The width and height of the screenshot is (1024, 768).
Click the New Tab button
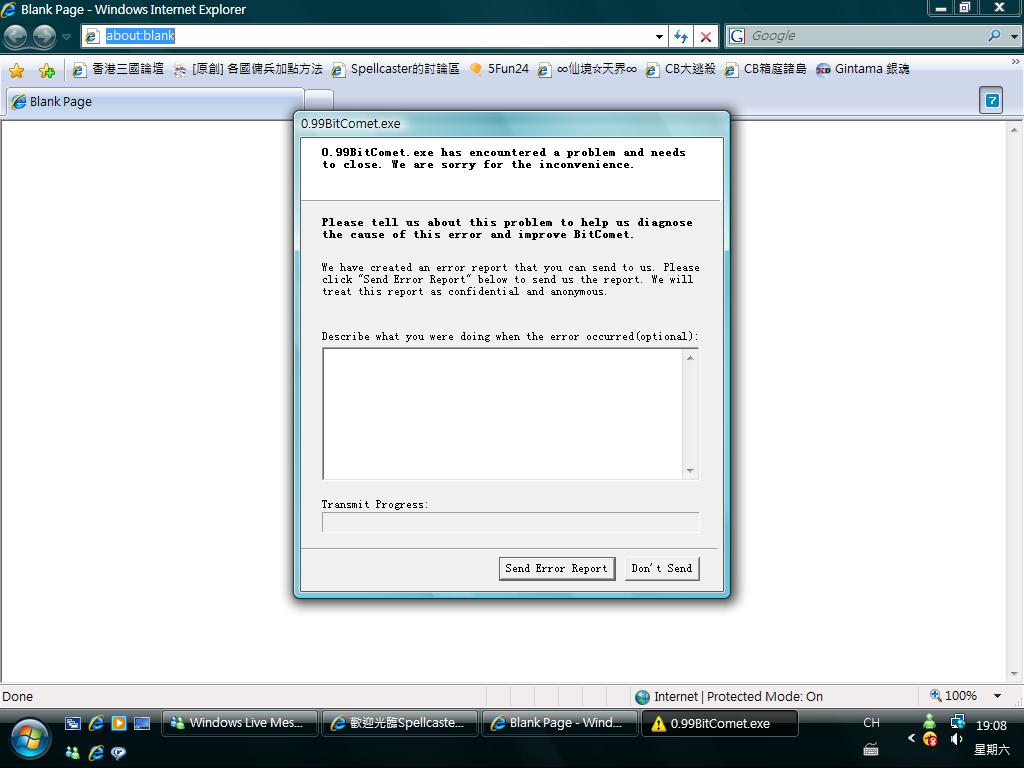tap(319, 100)
